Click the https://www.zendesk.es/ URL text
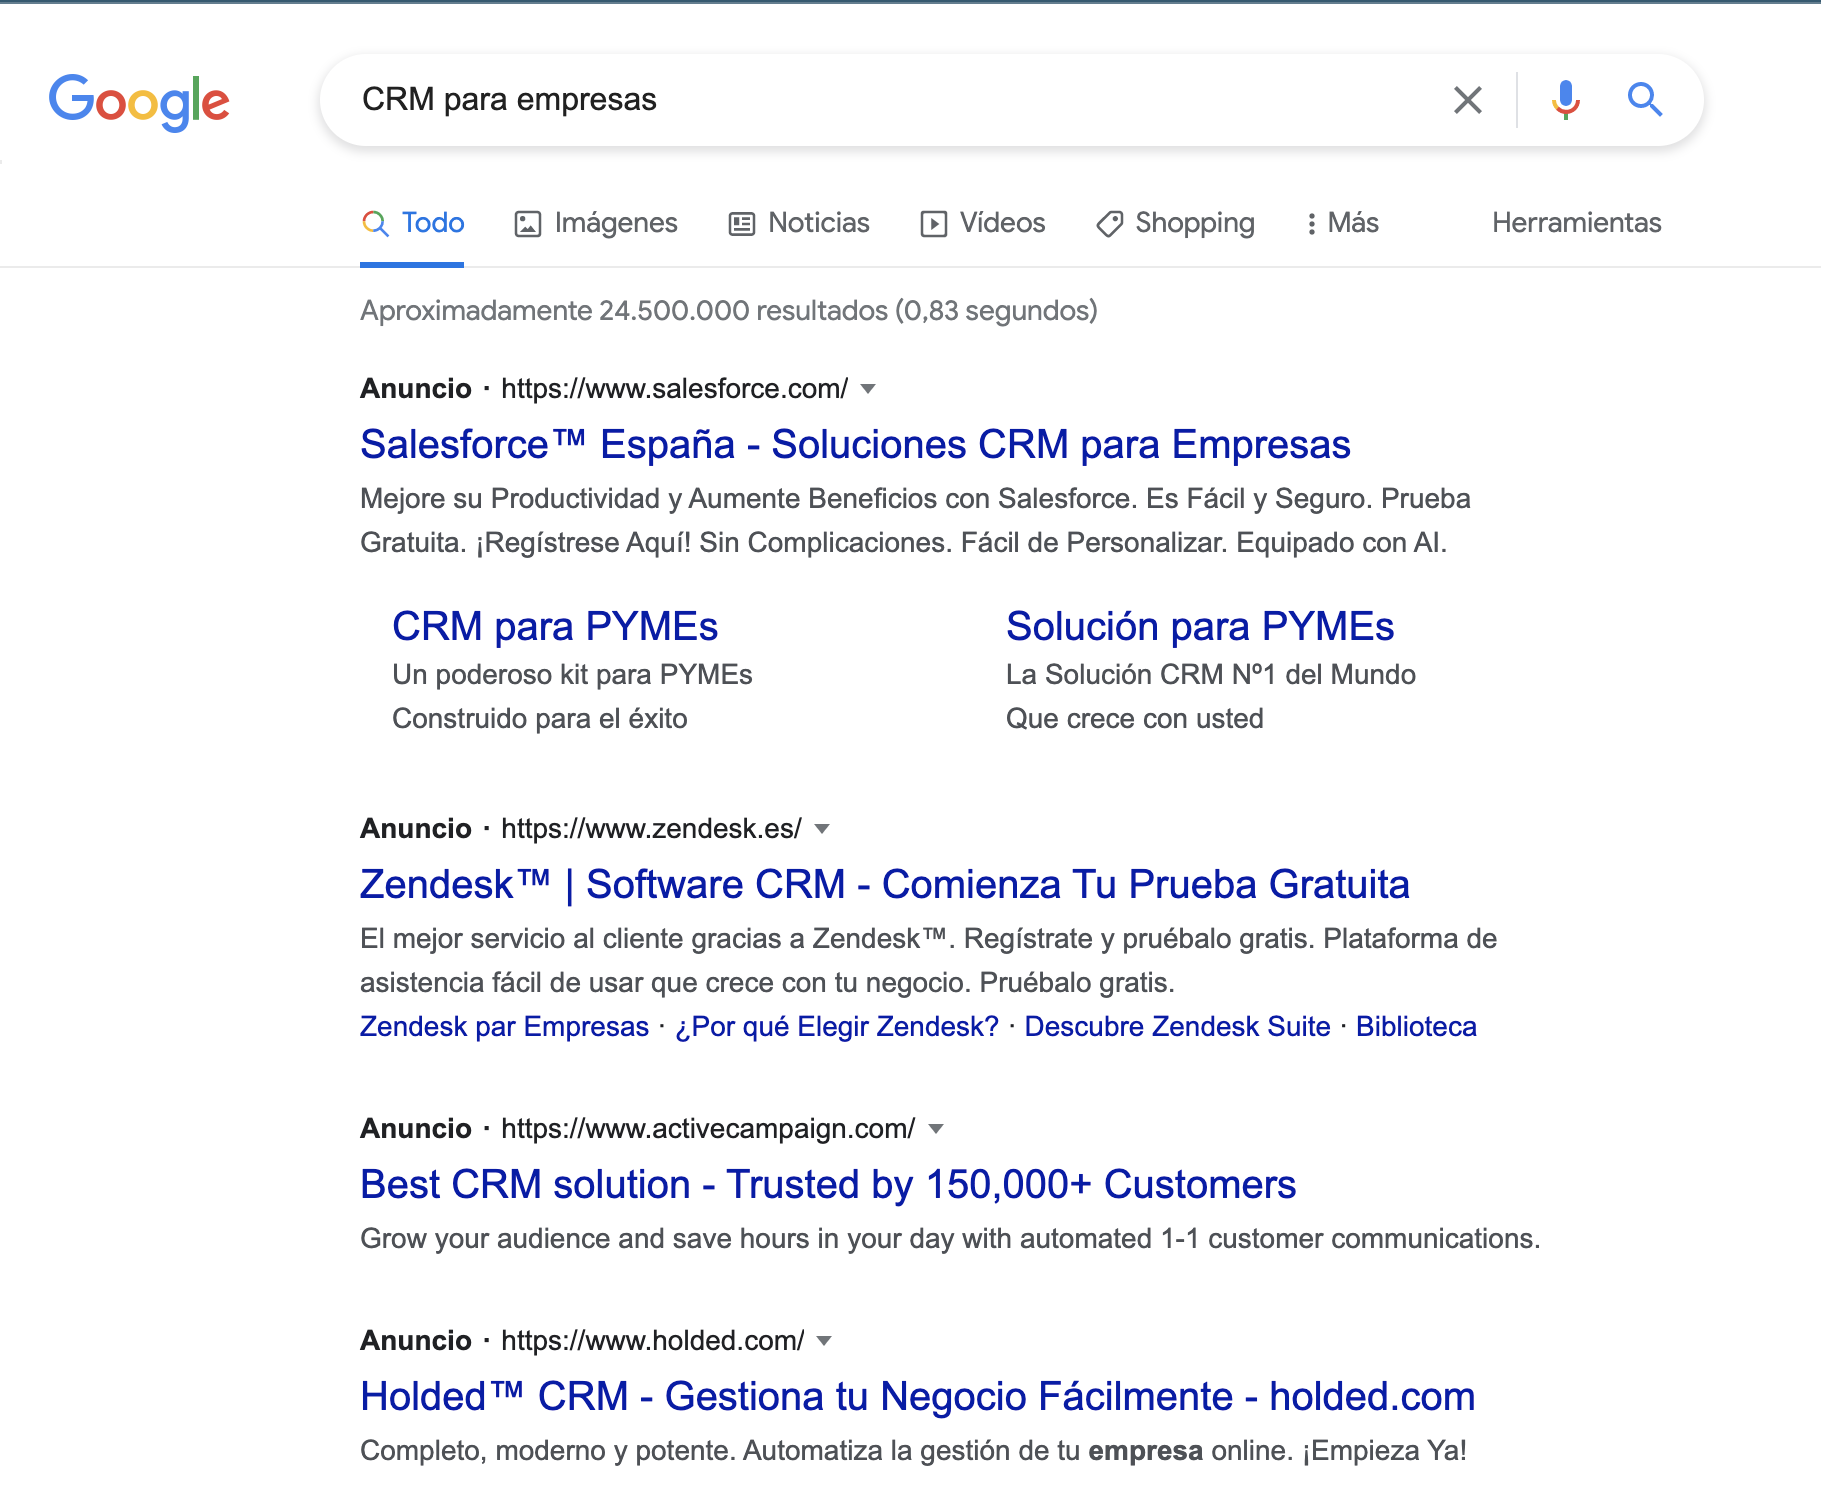This screenshot has height=1505, width=1821. [x=651, y=829]
